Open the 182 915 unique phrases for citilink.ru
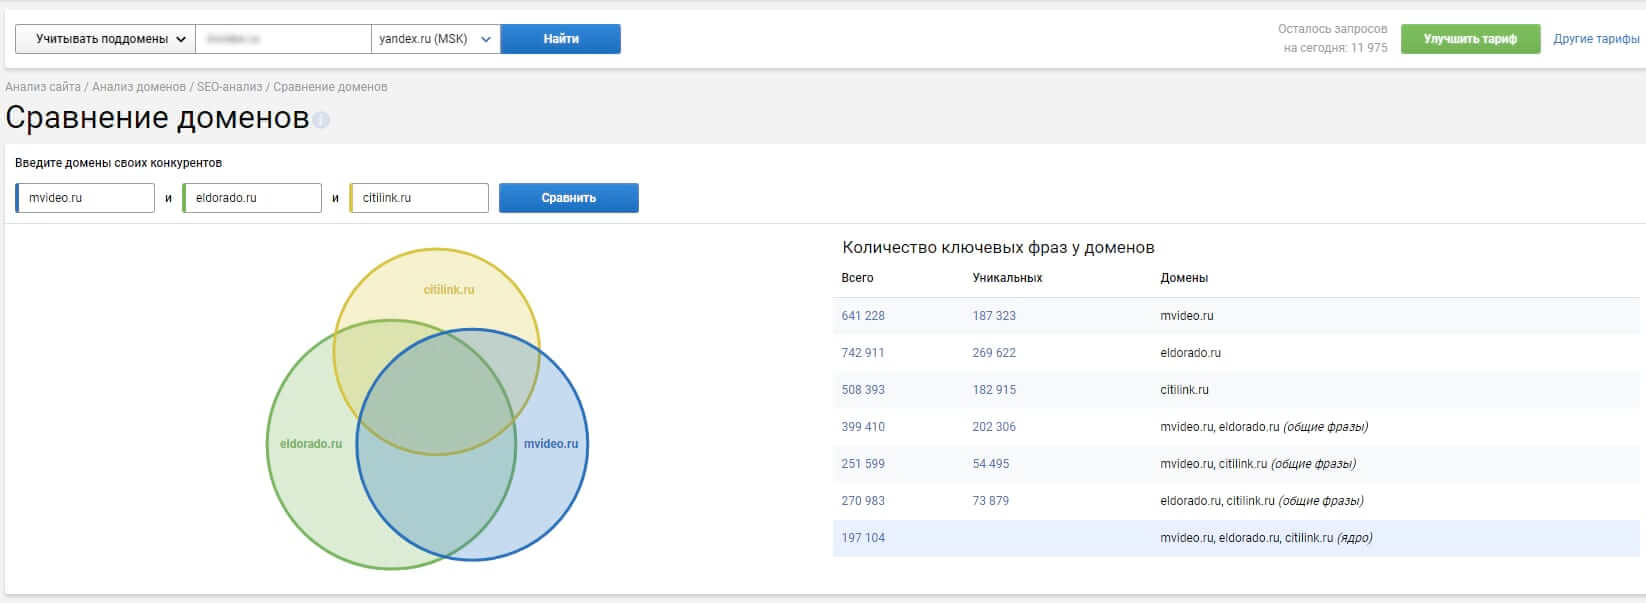 point(994,390)
